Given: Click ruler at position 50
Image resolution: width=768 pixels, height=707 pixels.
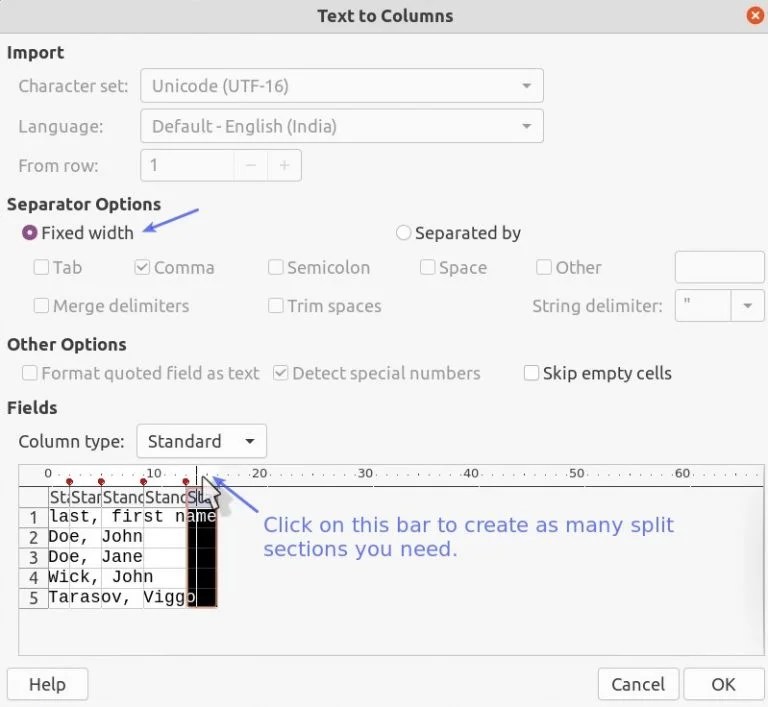Looking at the screenshot, I should coord(577,474).
